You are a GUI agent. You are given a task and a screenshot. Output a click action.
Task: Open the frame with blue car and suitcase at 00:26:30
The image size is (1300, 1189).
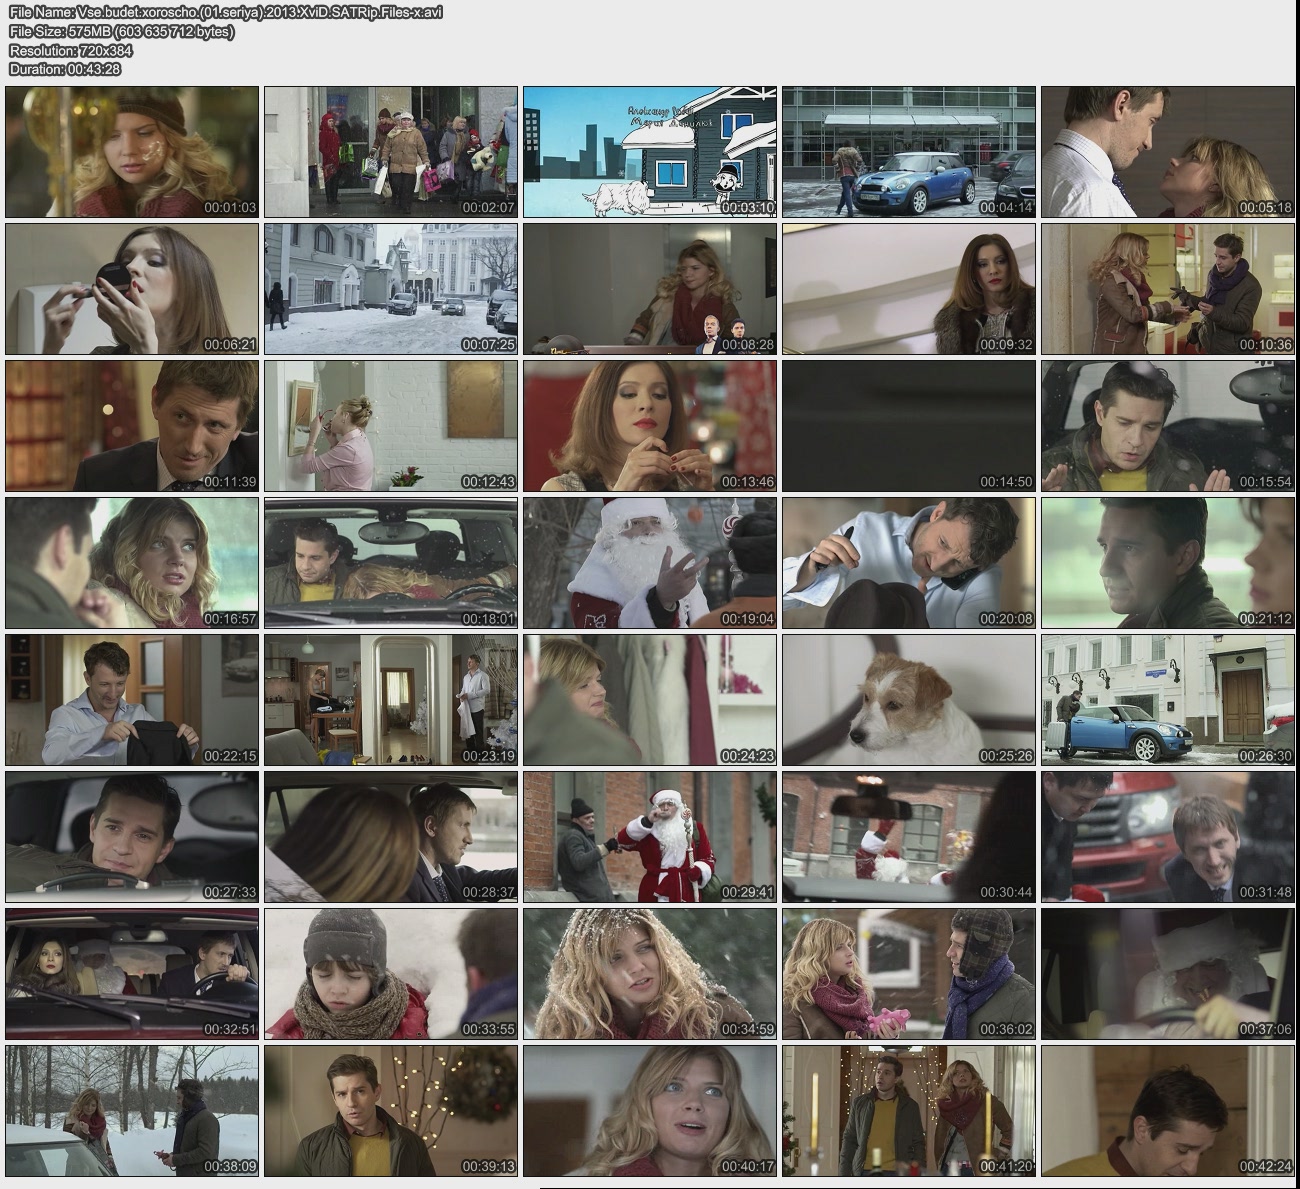coord(1167,700)
